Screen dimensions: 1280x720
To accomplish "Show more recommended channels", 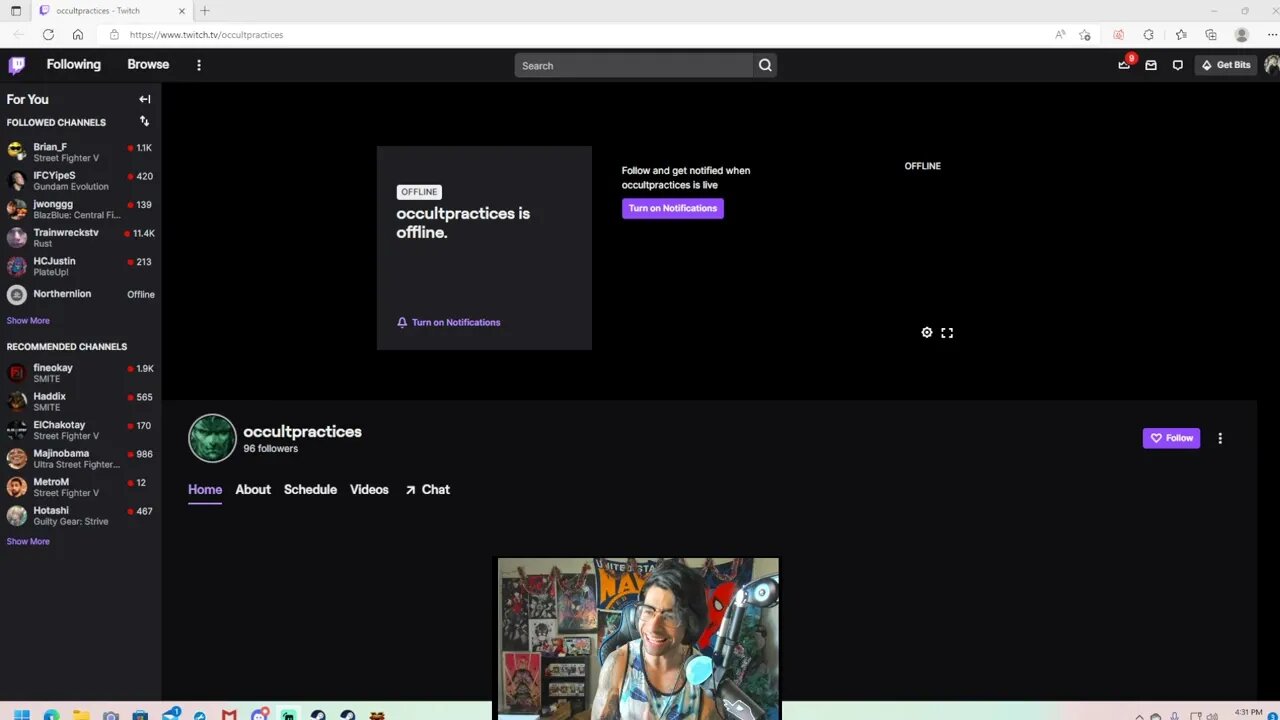I will pyautogui.click(x=28, y=541).
